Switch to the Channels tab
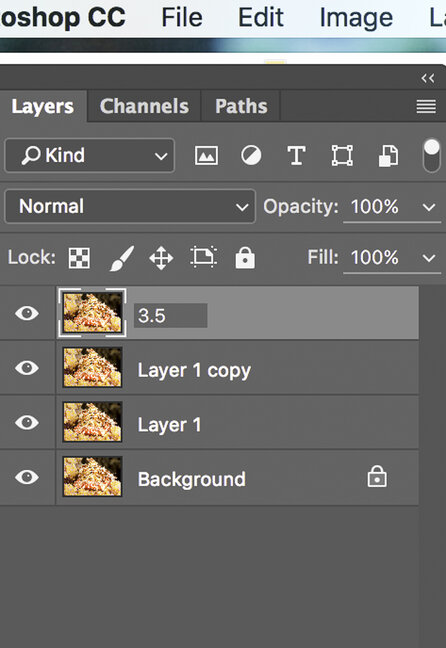Image resolution: width=446 pixels, height=648 pixels. 144,106
